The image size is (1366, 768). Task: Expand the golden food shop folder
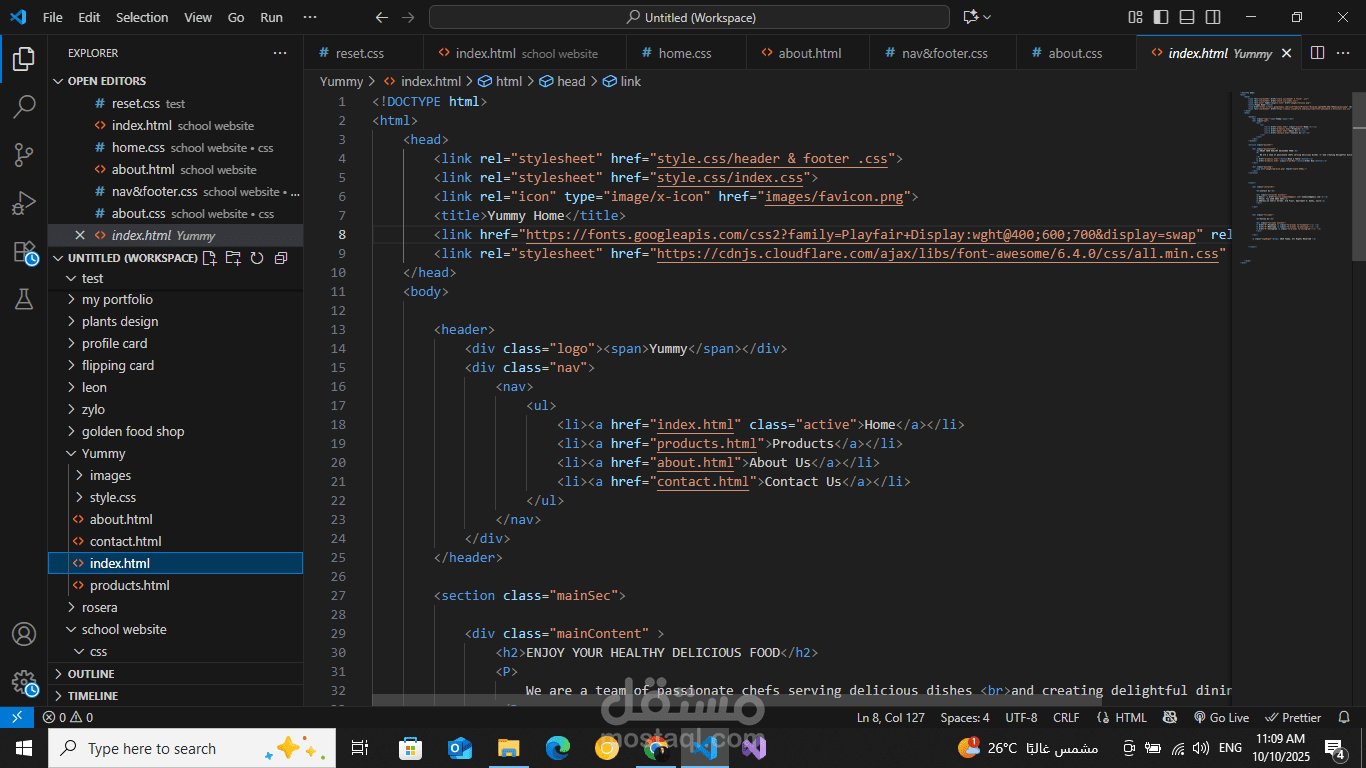133,431
